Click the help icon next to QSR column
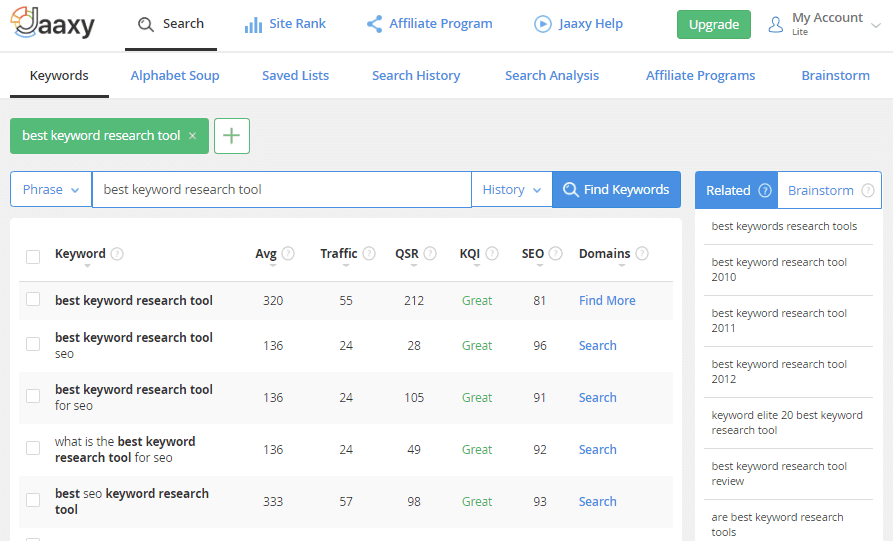The width and height of the screenshot is (893, 541). [430, 253]
